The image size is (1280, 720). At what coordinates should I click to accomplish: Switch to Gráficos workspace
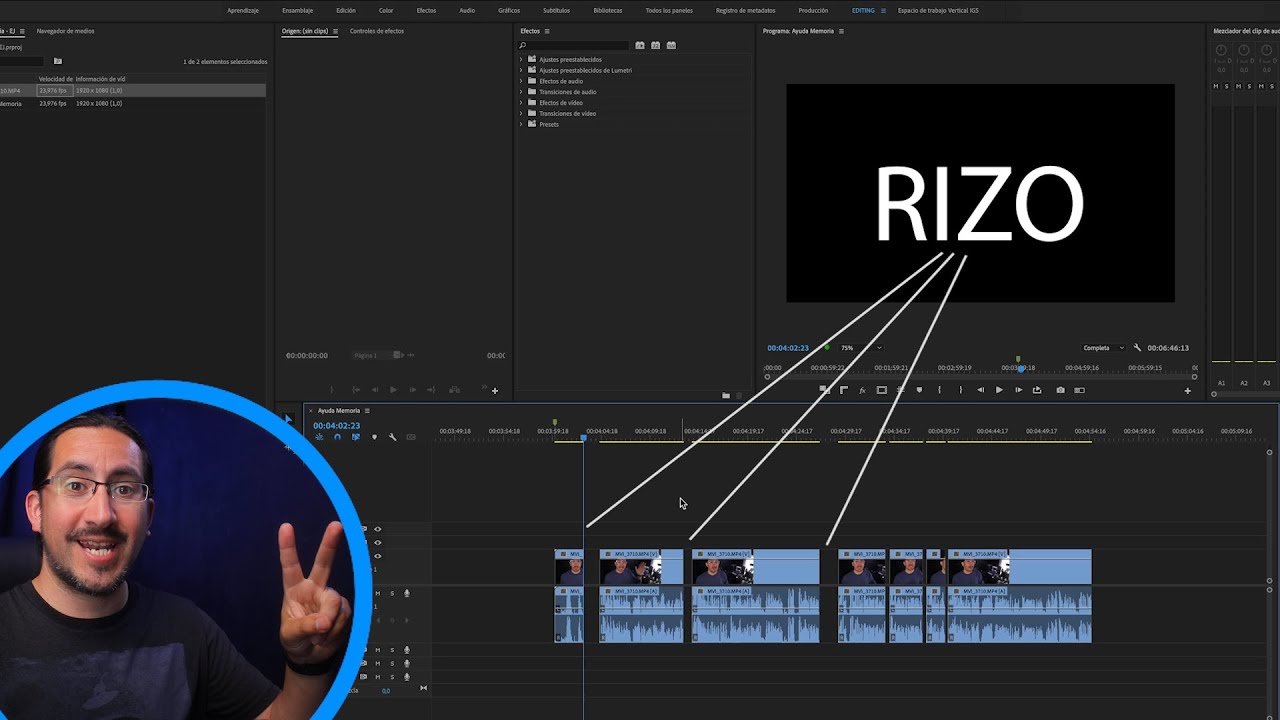click(509, 10)
